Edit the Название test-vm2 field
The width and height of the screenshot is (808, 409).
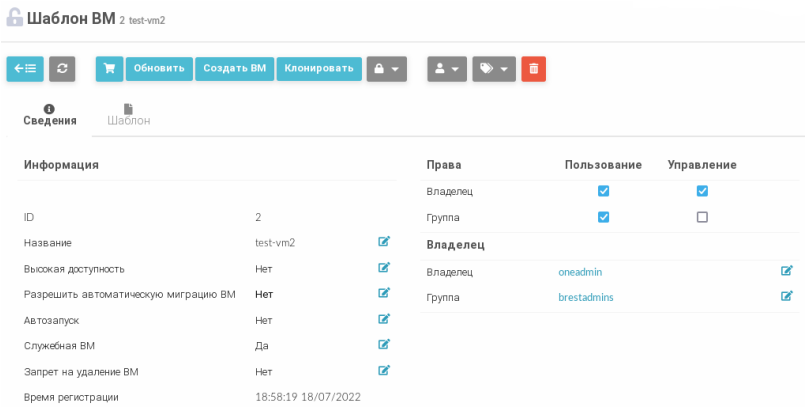[383, 242]
